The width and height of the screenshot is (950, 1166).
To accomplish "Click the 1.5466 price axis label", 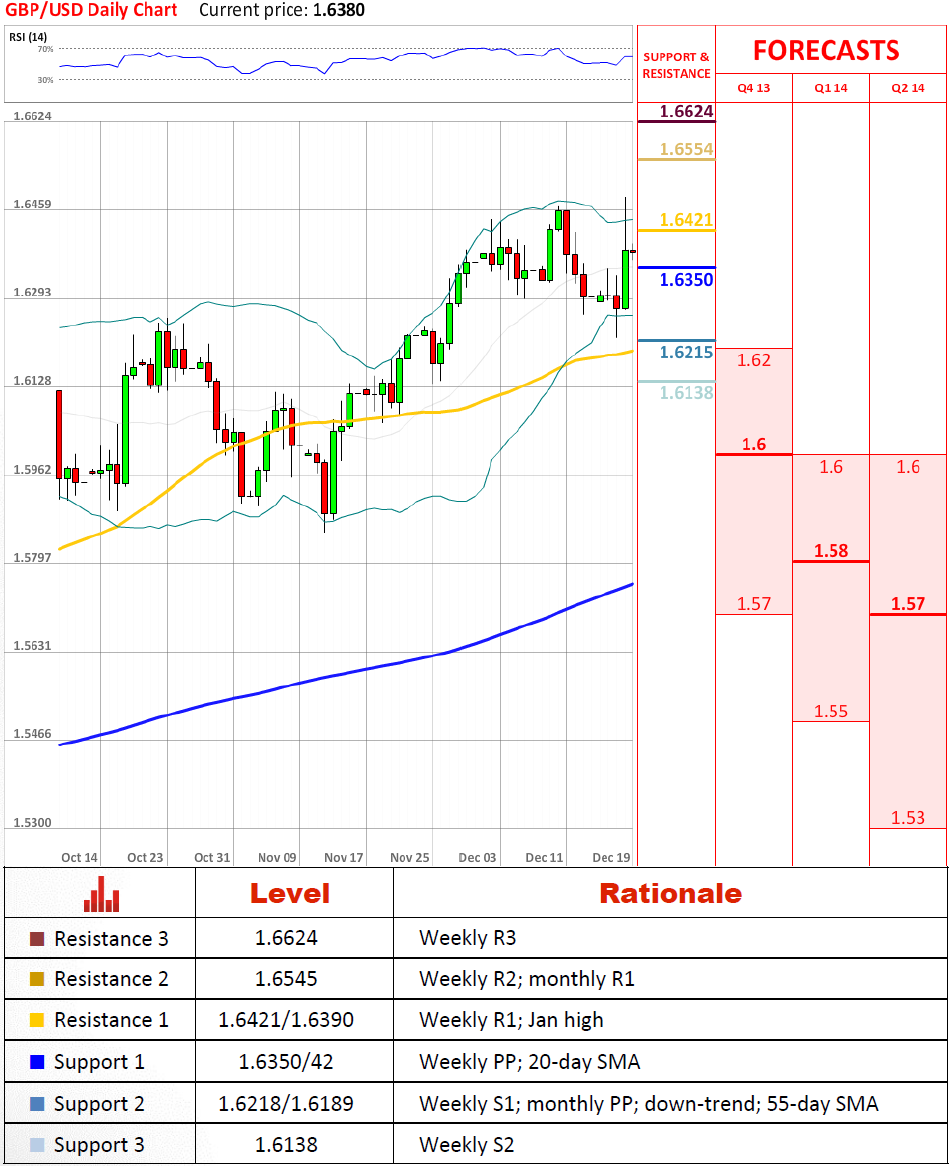I will point(33,735).
